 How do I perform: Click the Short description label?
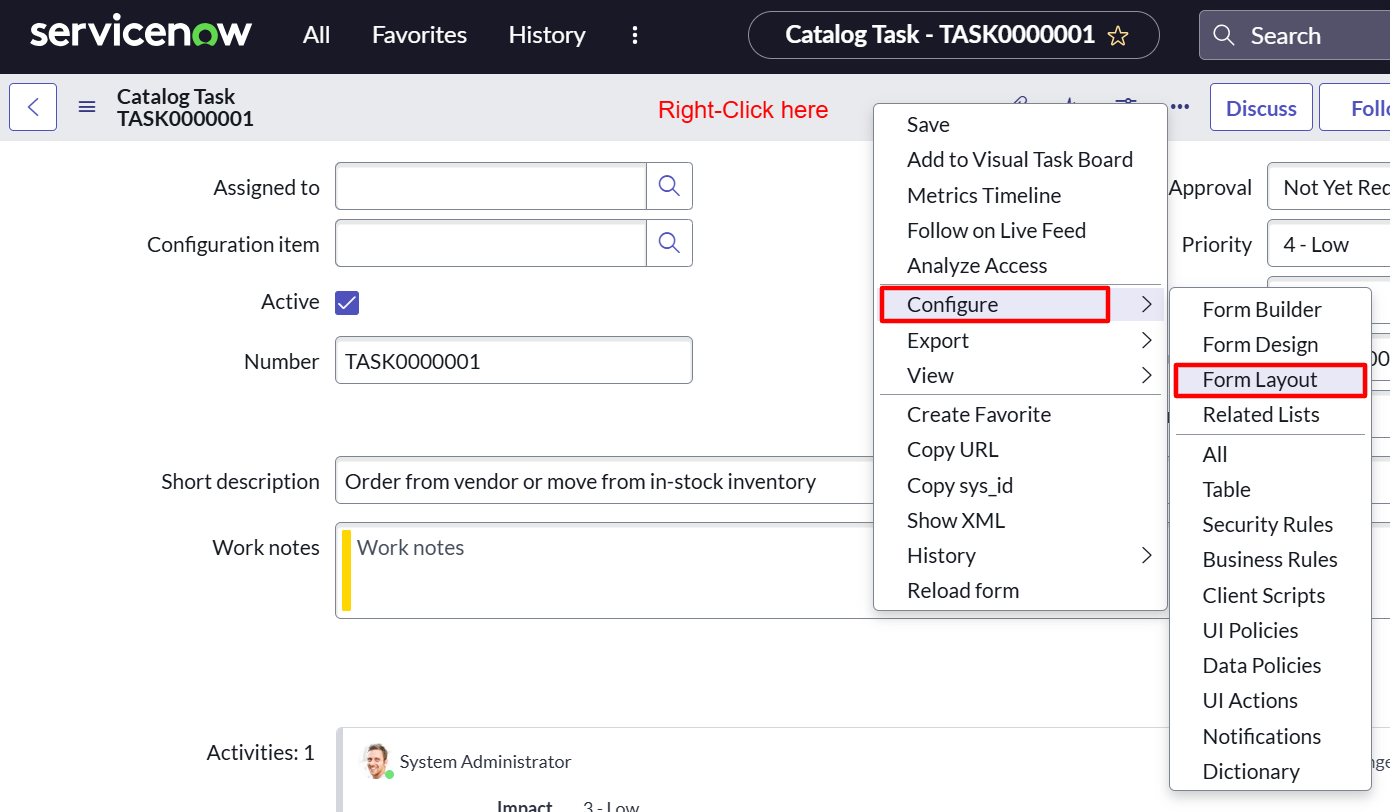click(240, 482)
